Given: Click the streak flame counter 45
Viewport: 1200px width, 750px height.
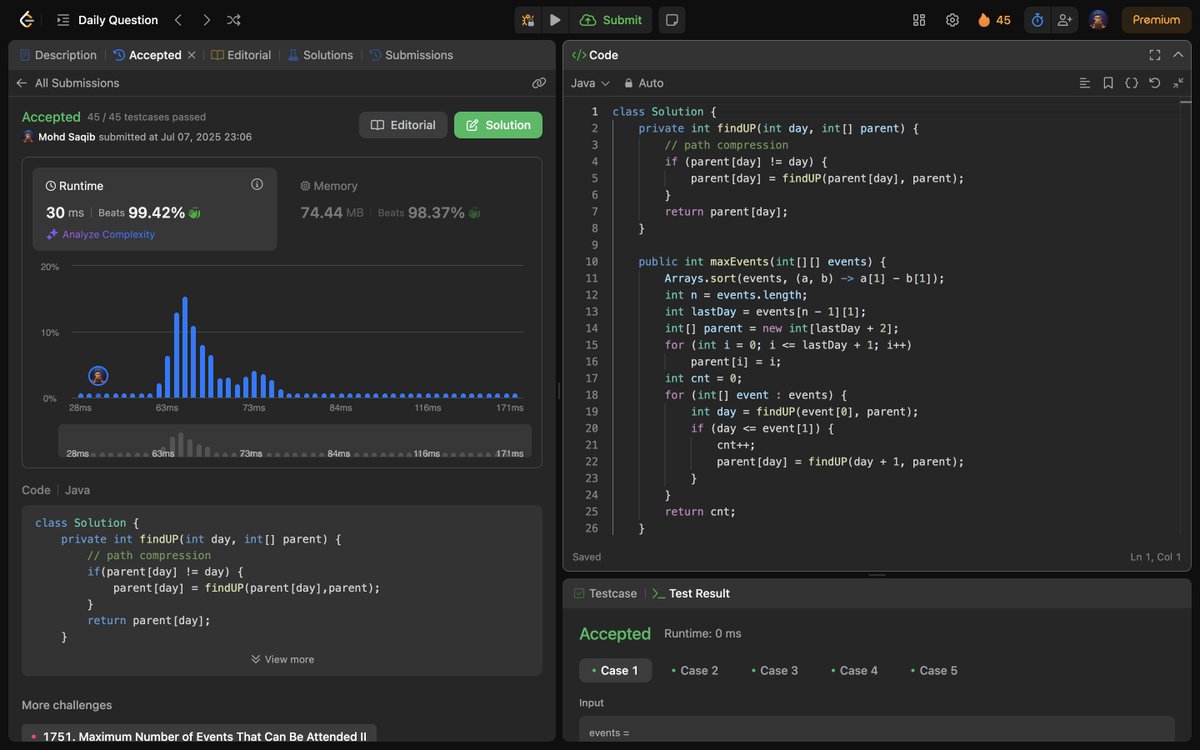Looking at the screenshot, I should 994,20.
